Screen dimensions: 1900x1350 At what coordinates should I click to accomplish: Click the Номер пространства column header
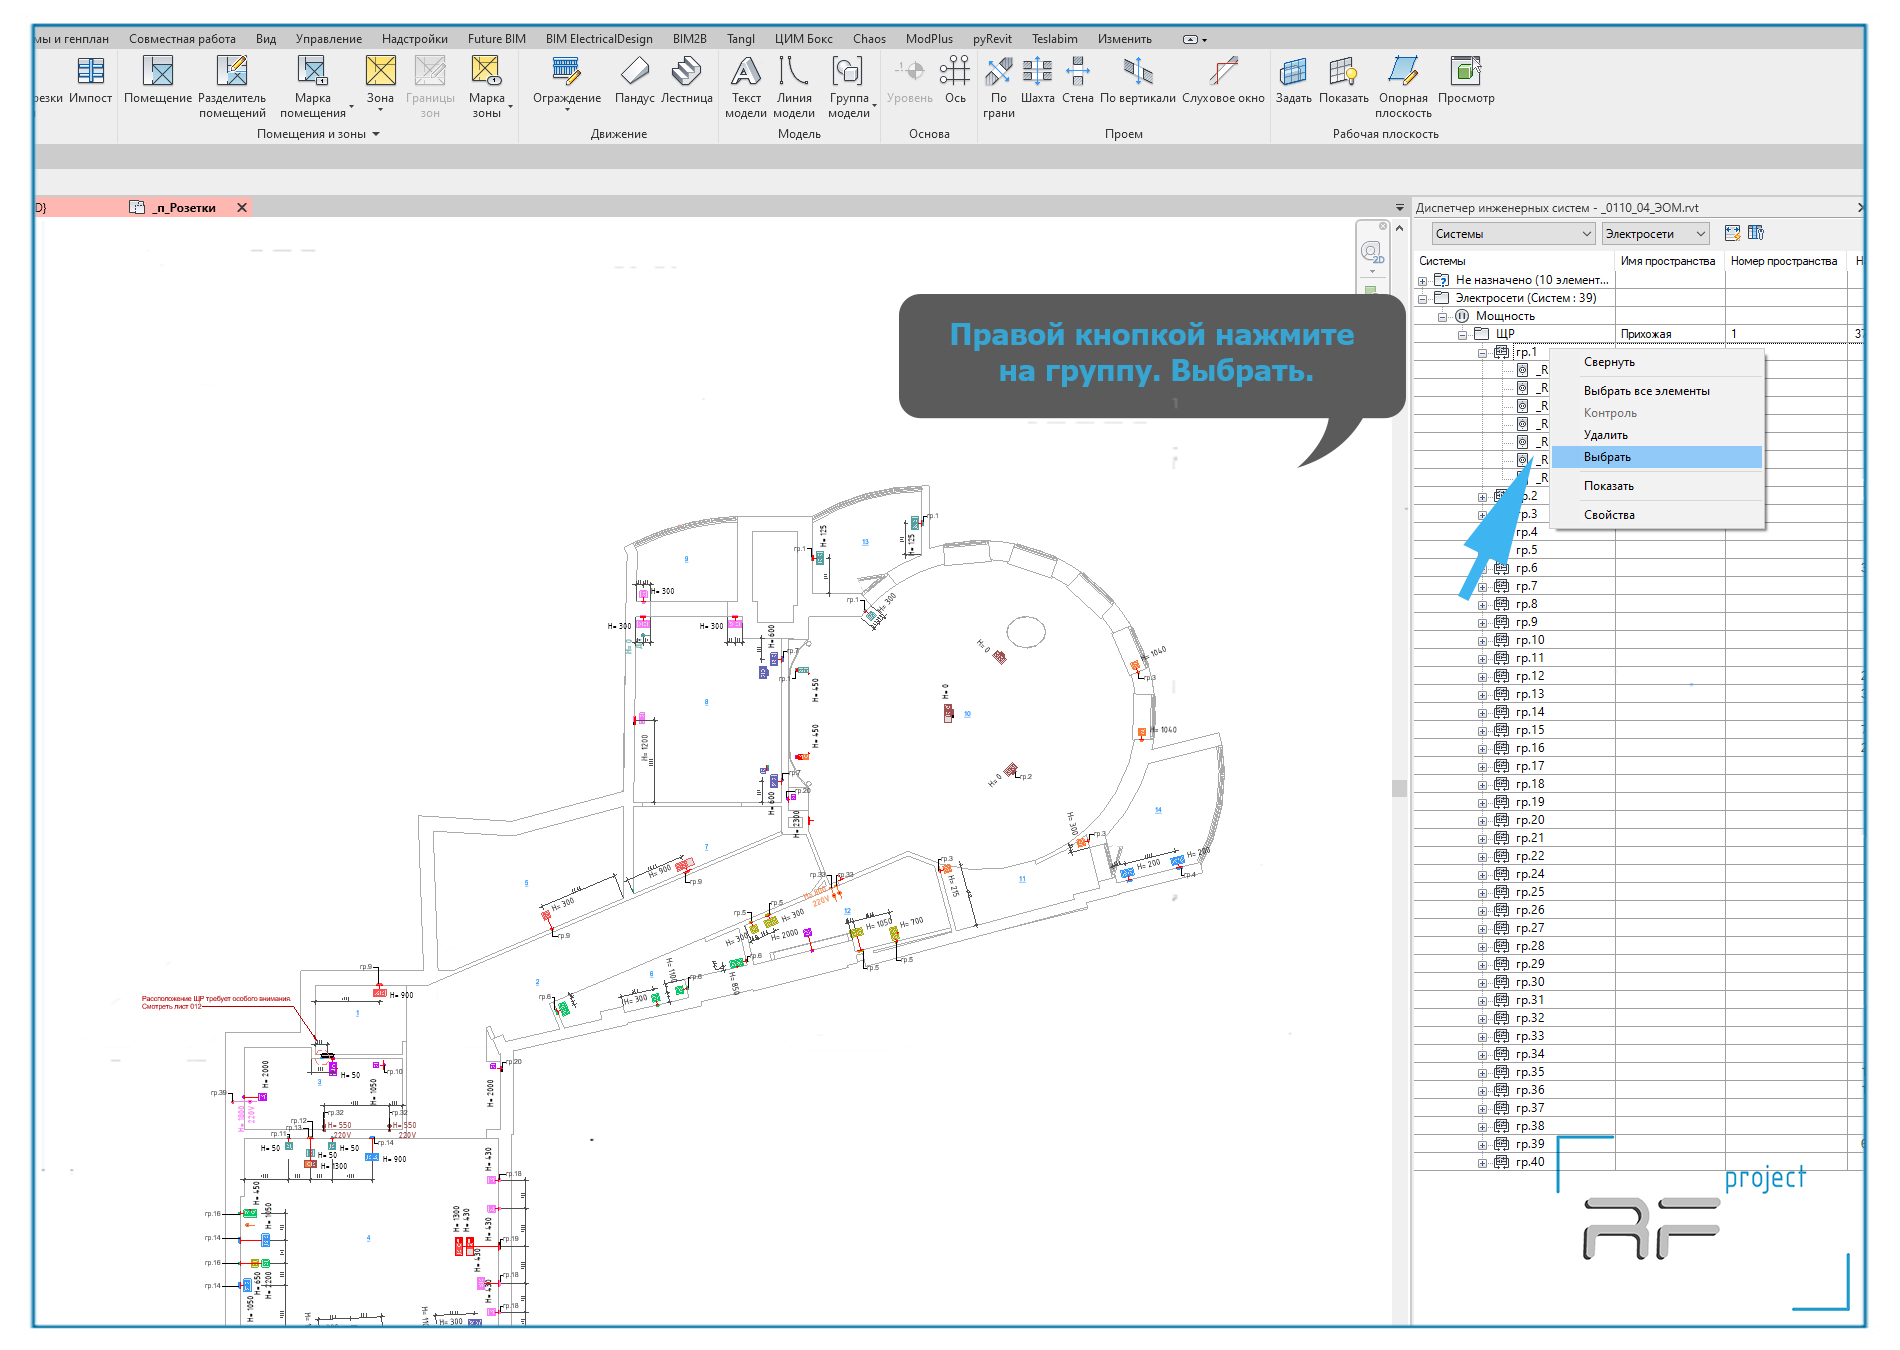1784,261
